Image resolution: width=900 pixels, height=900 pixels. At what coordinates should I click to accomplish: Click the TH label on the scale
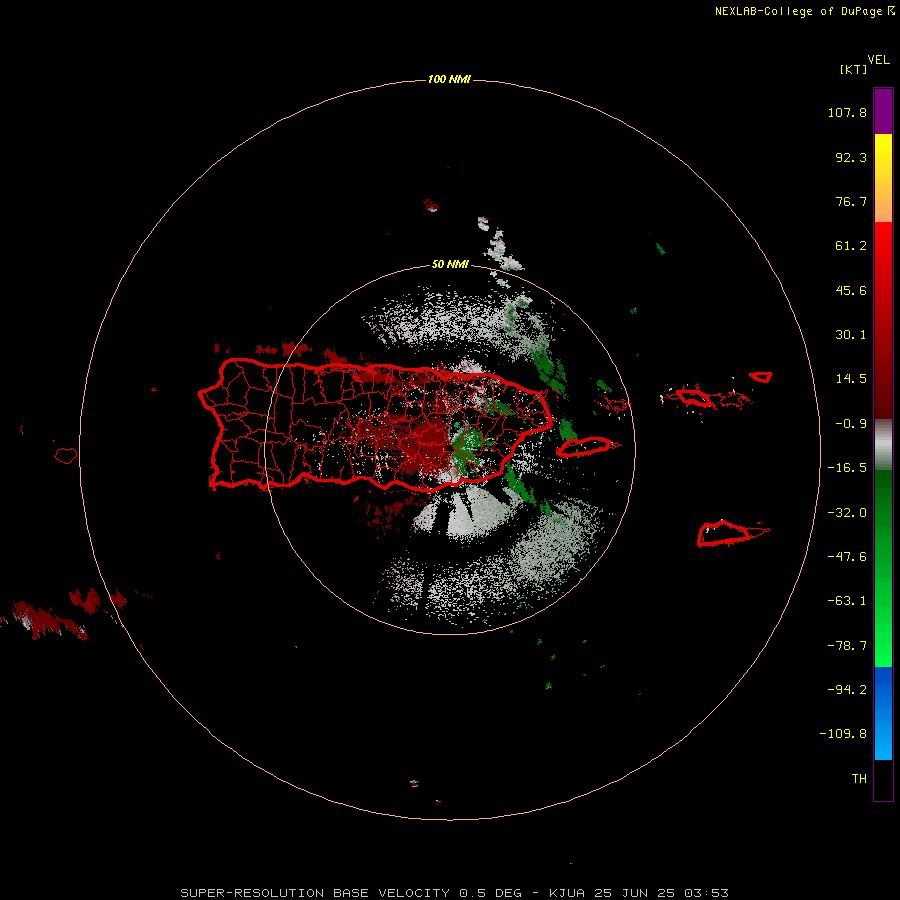(x=859, y=778)
